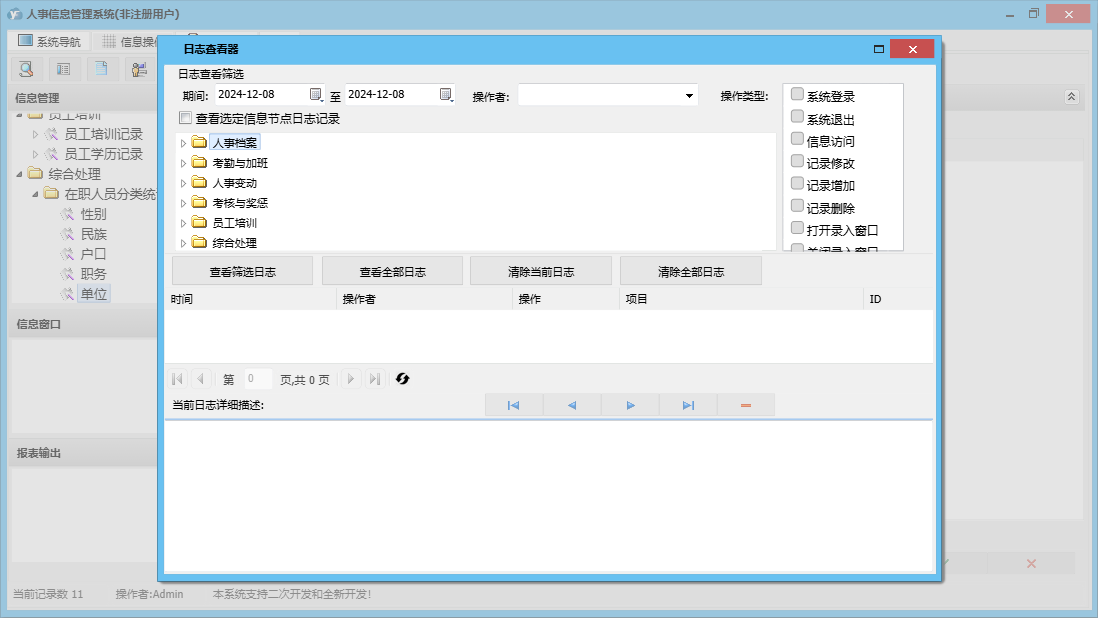This screenshot has height=618, width=1098.
Task: Select 单位 in sidebar tree
Action: click(94, 294)
